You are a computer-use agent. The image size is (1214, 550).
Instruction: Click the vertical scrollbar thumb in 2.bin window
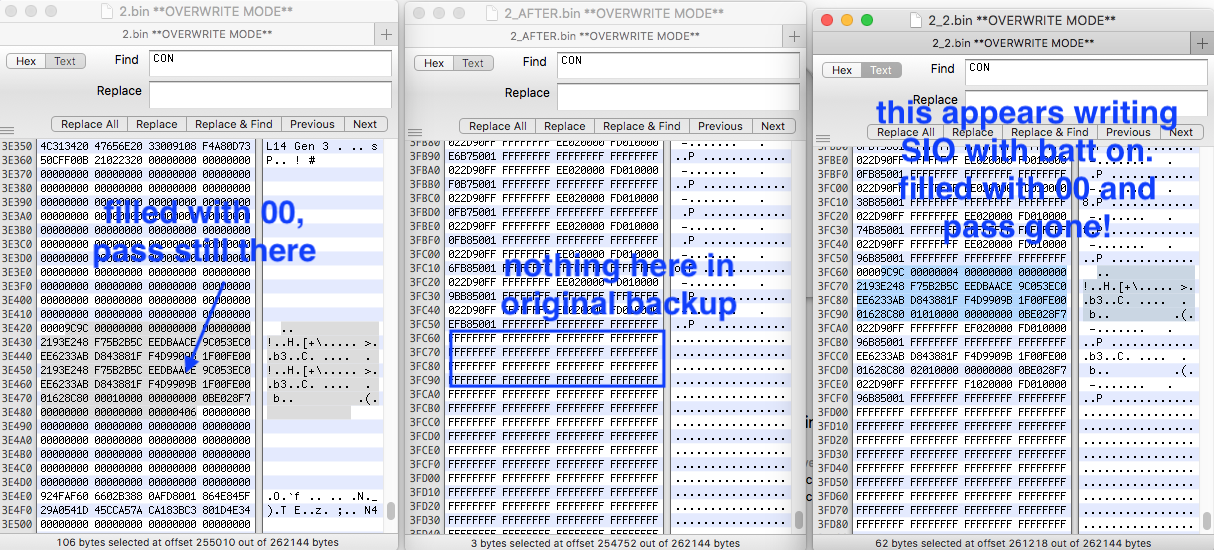click(x=391, y=510)
